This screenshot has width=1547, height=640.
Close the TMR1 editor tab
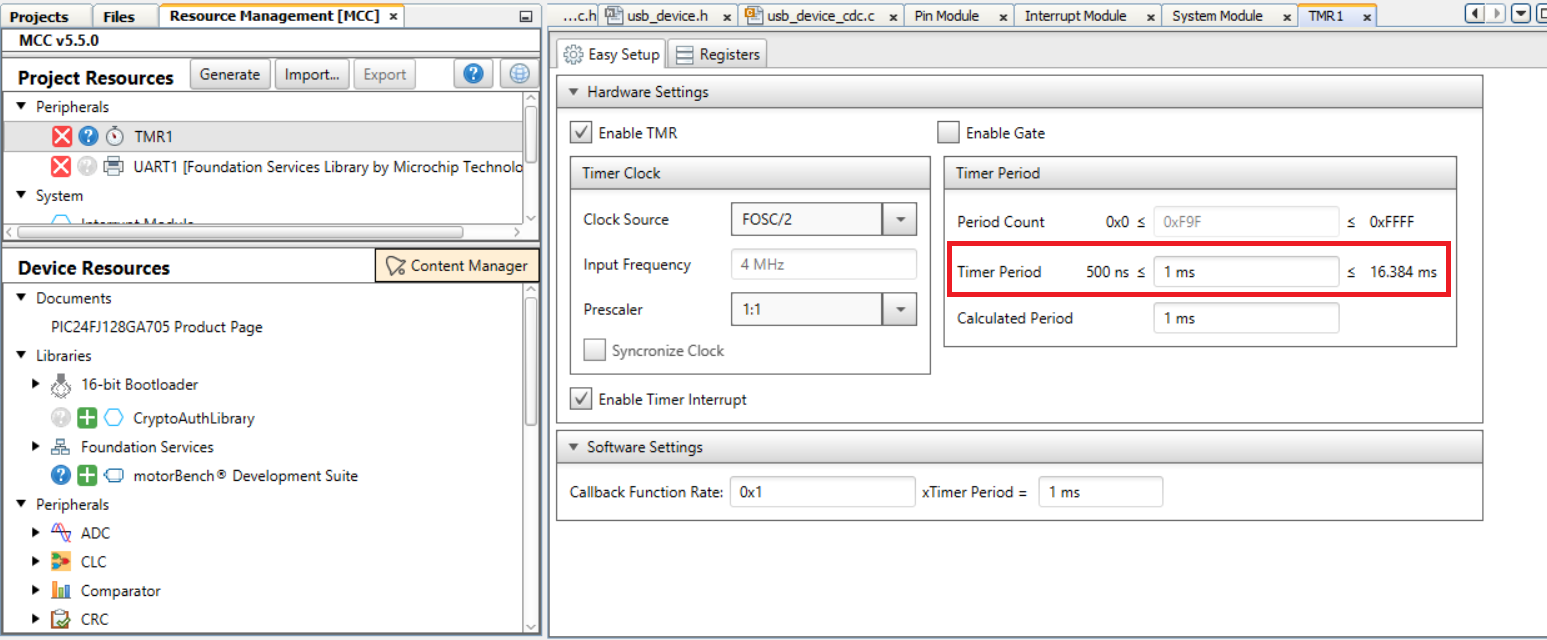pyautogui.click(x=1366, y=17)
